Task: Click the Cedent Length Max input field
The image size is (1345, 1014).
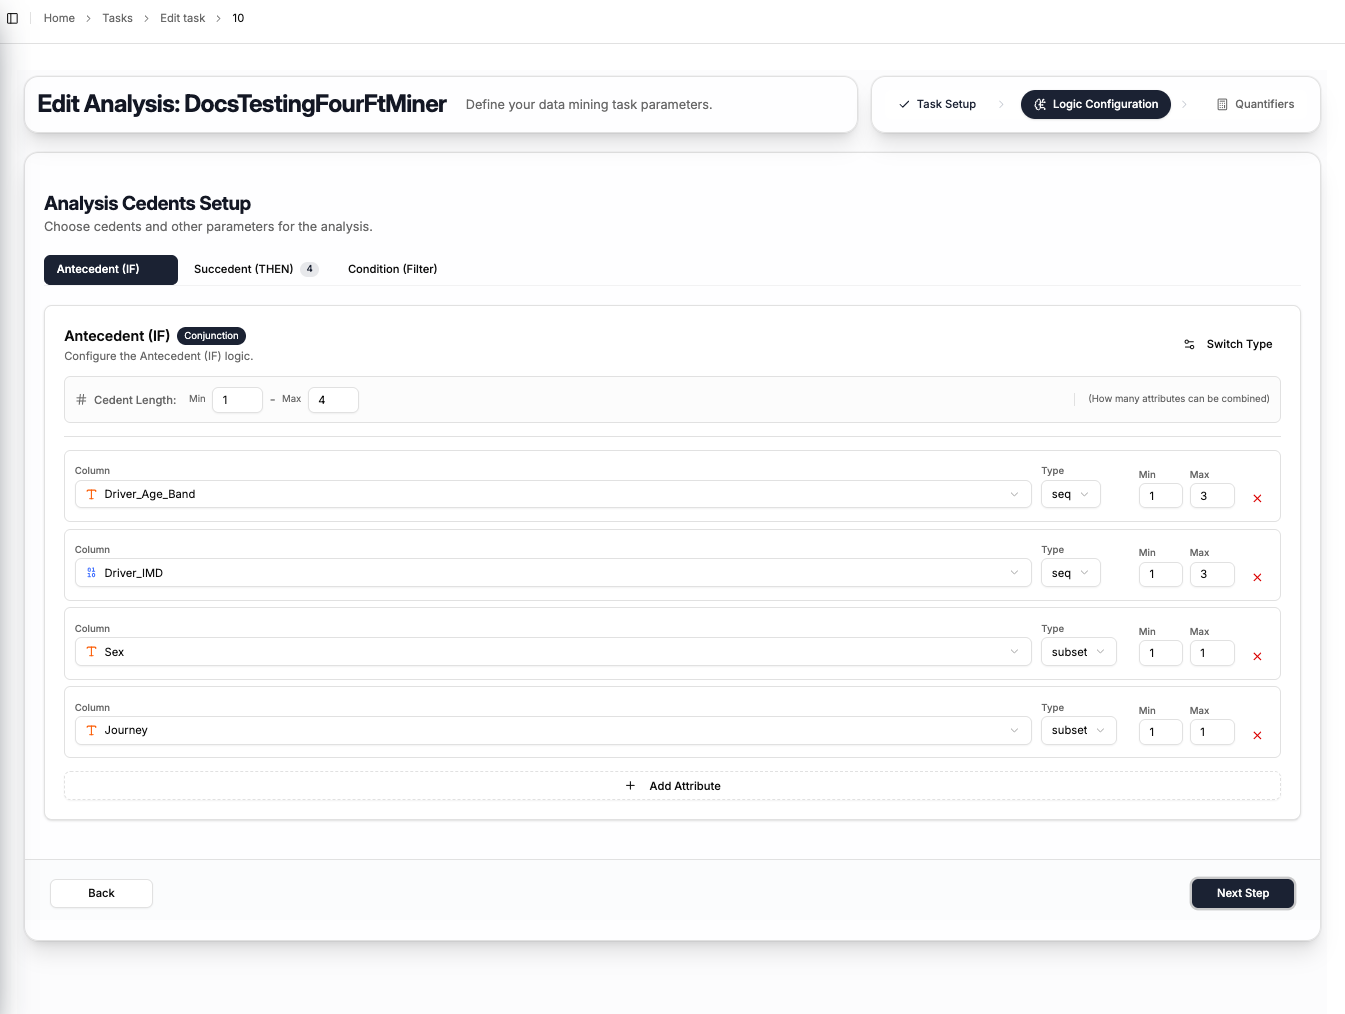Action: tap(333, 400)
